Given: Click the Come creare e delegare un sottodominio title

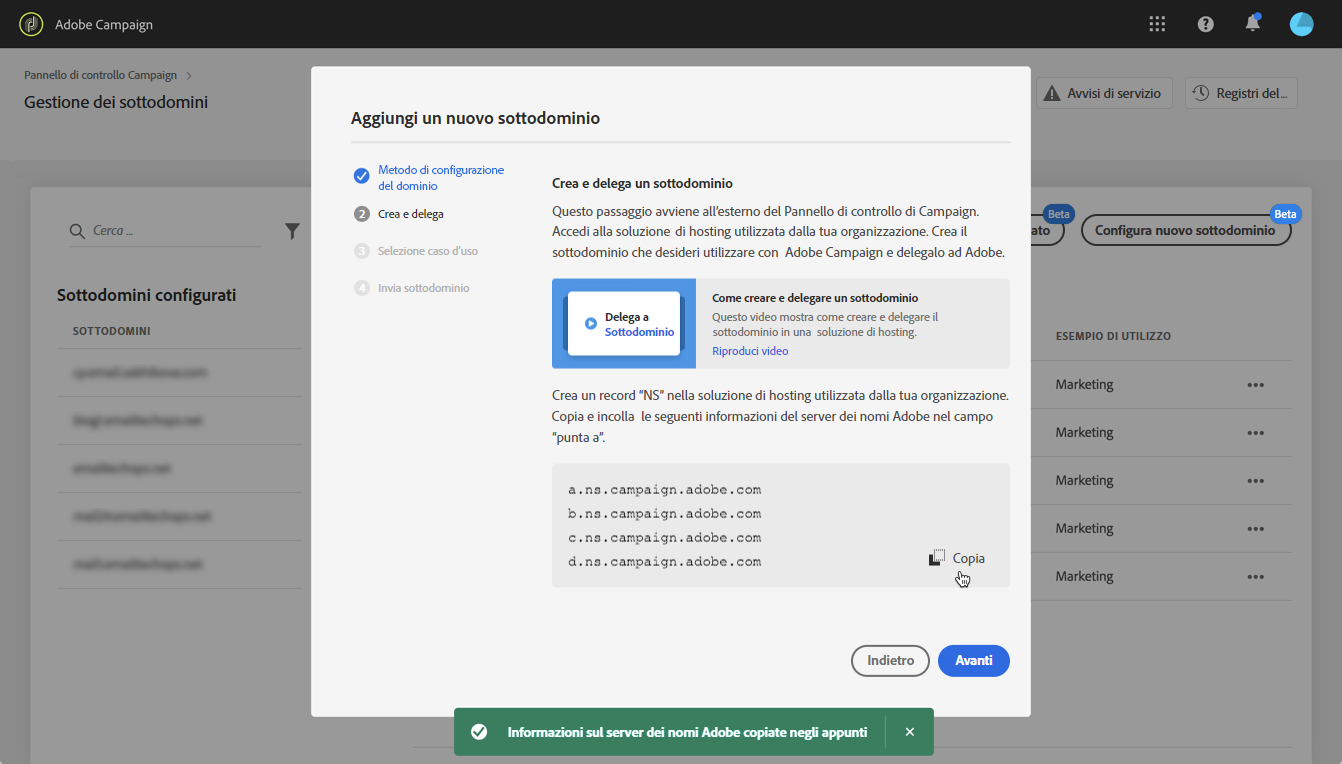Looking at the screenshot, I should tap(815, 298).
